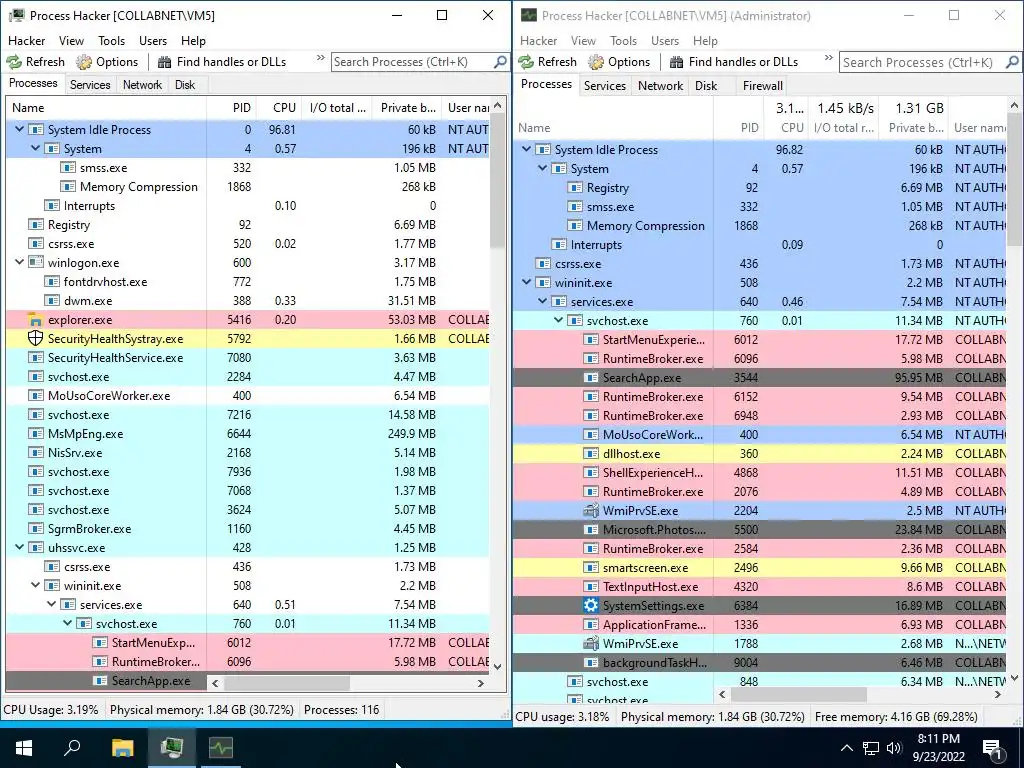Click Registry process icon in Administrator window
Viewport: 1024px width, 768px height.
click(575, 188)
